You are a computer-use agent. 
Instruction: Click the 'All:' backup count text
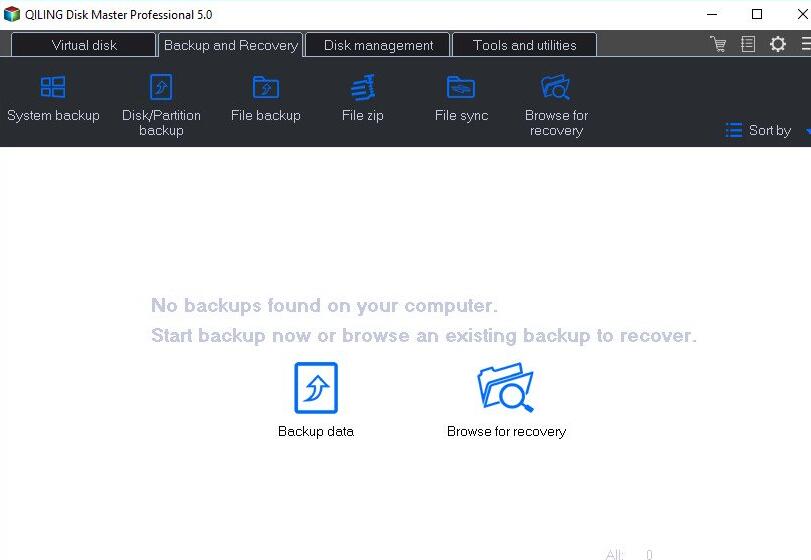click(614, 554)
